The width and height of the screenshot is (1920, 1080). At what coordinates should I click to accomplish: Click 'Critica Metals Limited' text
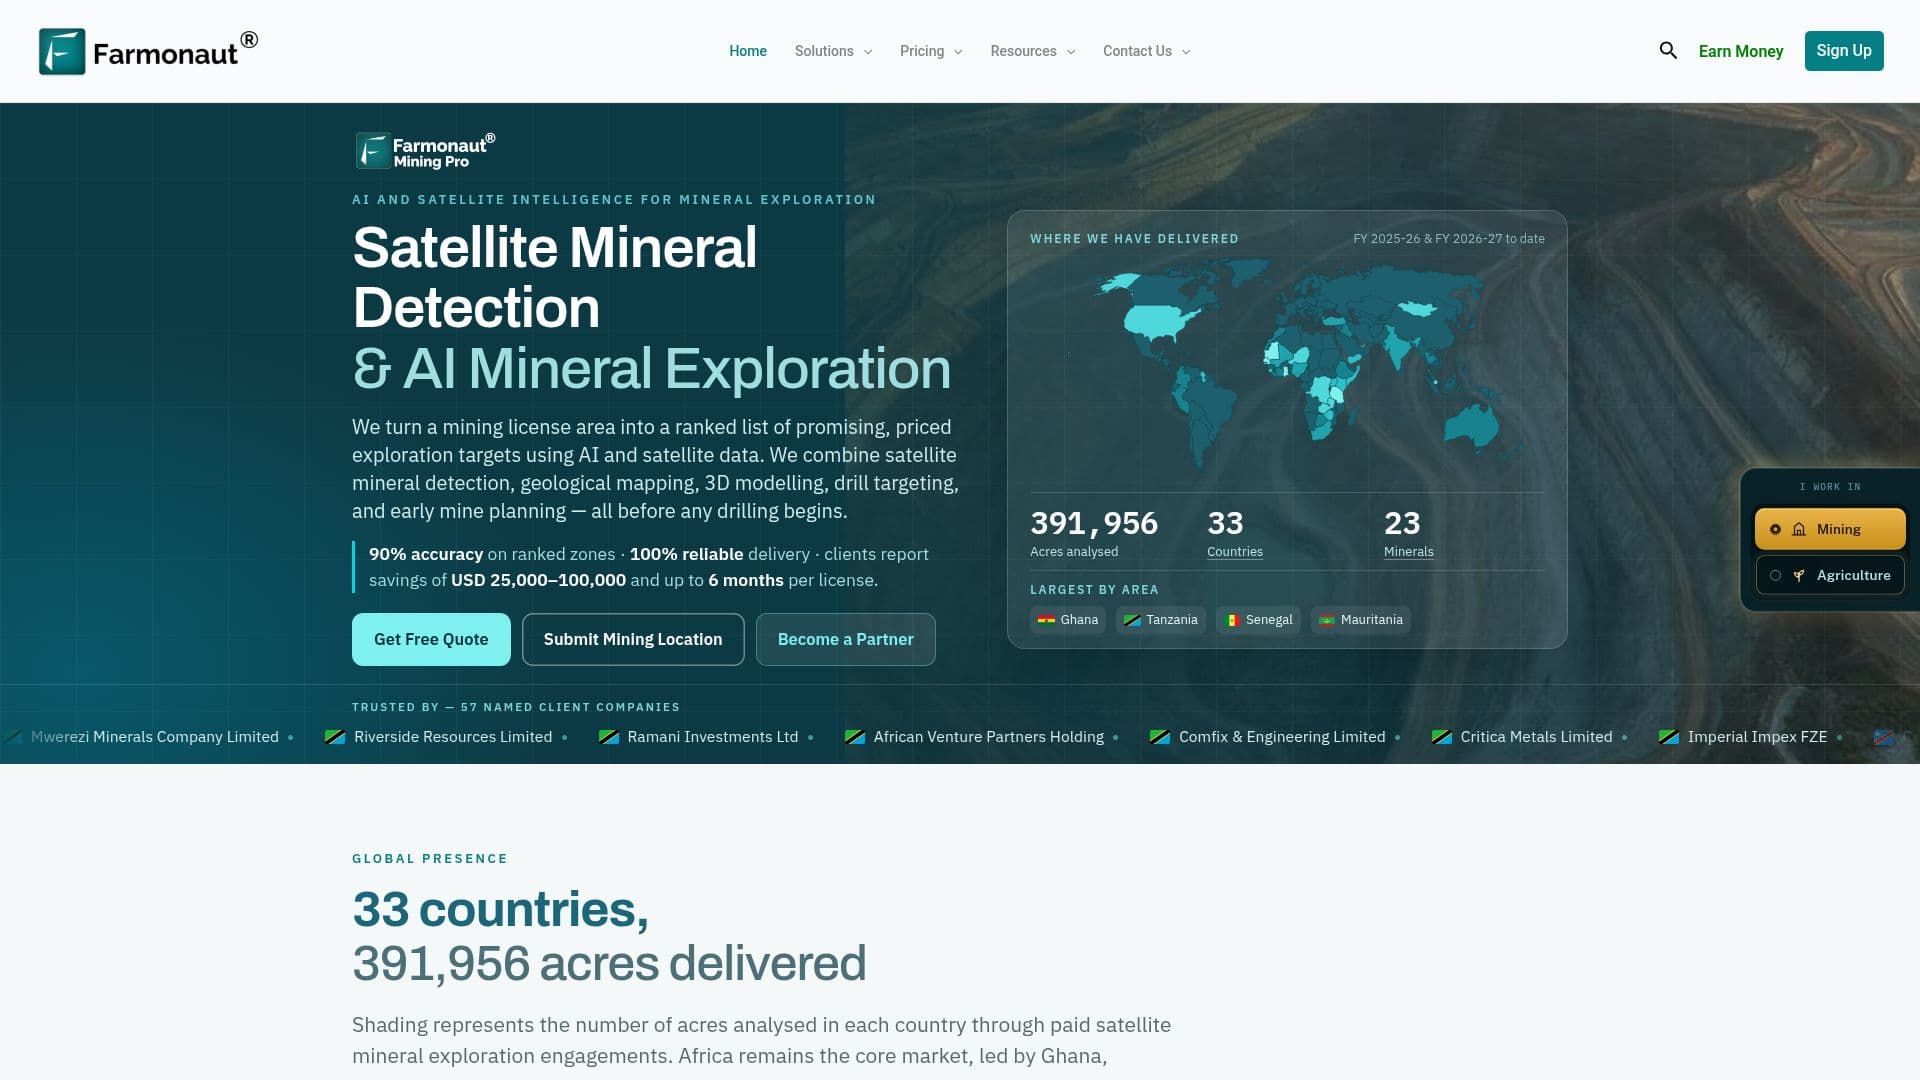[x=1536, y=737]
